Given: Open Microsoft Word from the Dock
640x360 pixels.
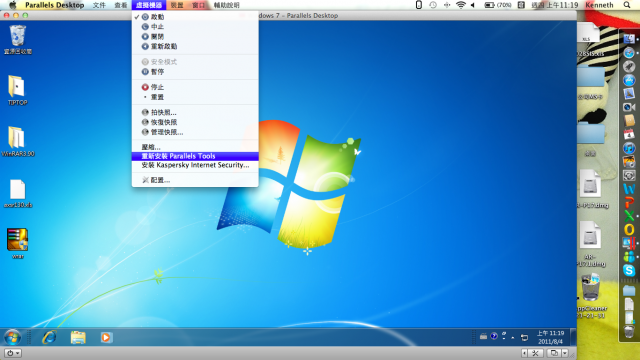Looking at the screenshot, I should (x=629, y=189).
